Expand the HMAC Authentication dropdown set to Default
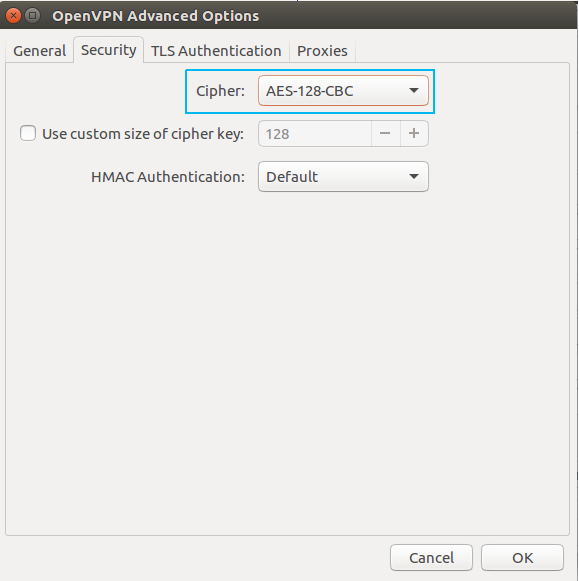The image size is (579, 581). [343, 177]
